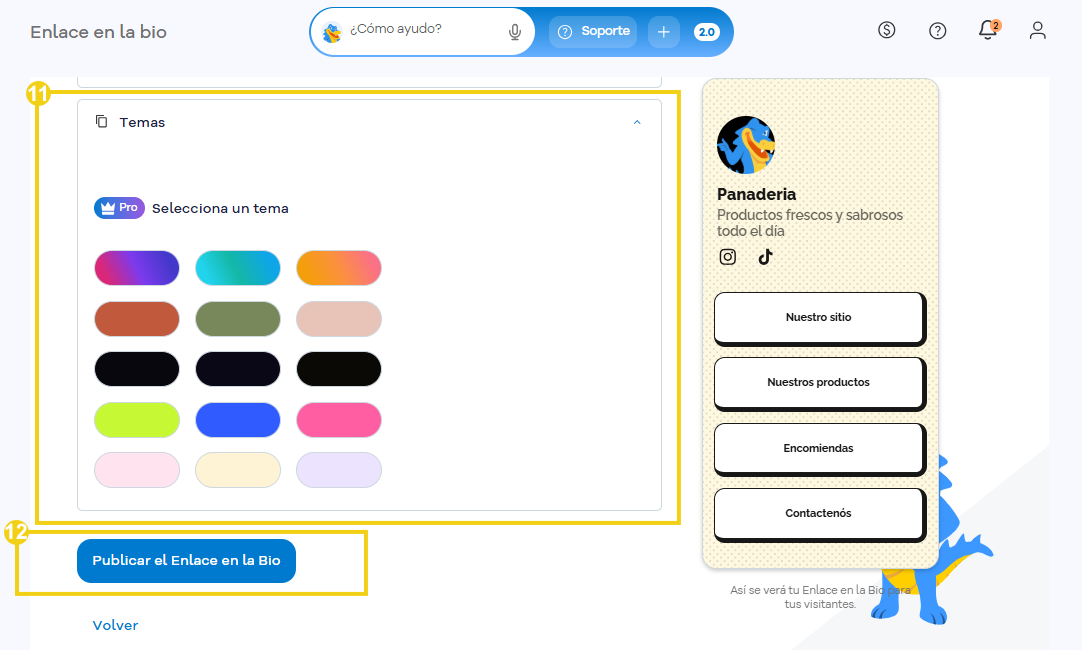Focus the ¿Cómo ayudo? search field
Image resolution: width=1082 pixels, height=650 pixels.
pos(424,29)
